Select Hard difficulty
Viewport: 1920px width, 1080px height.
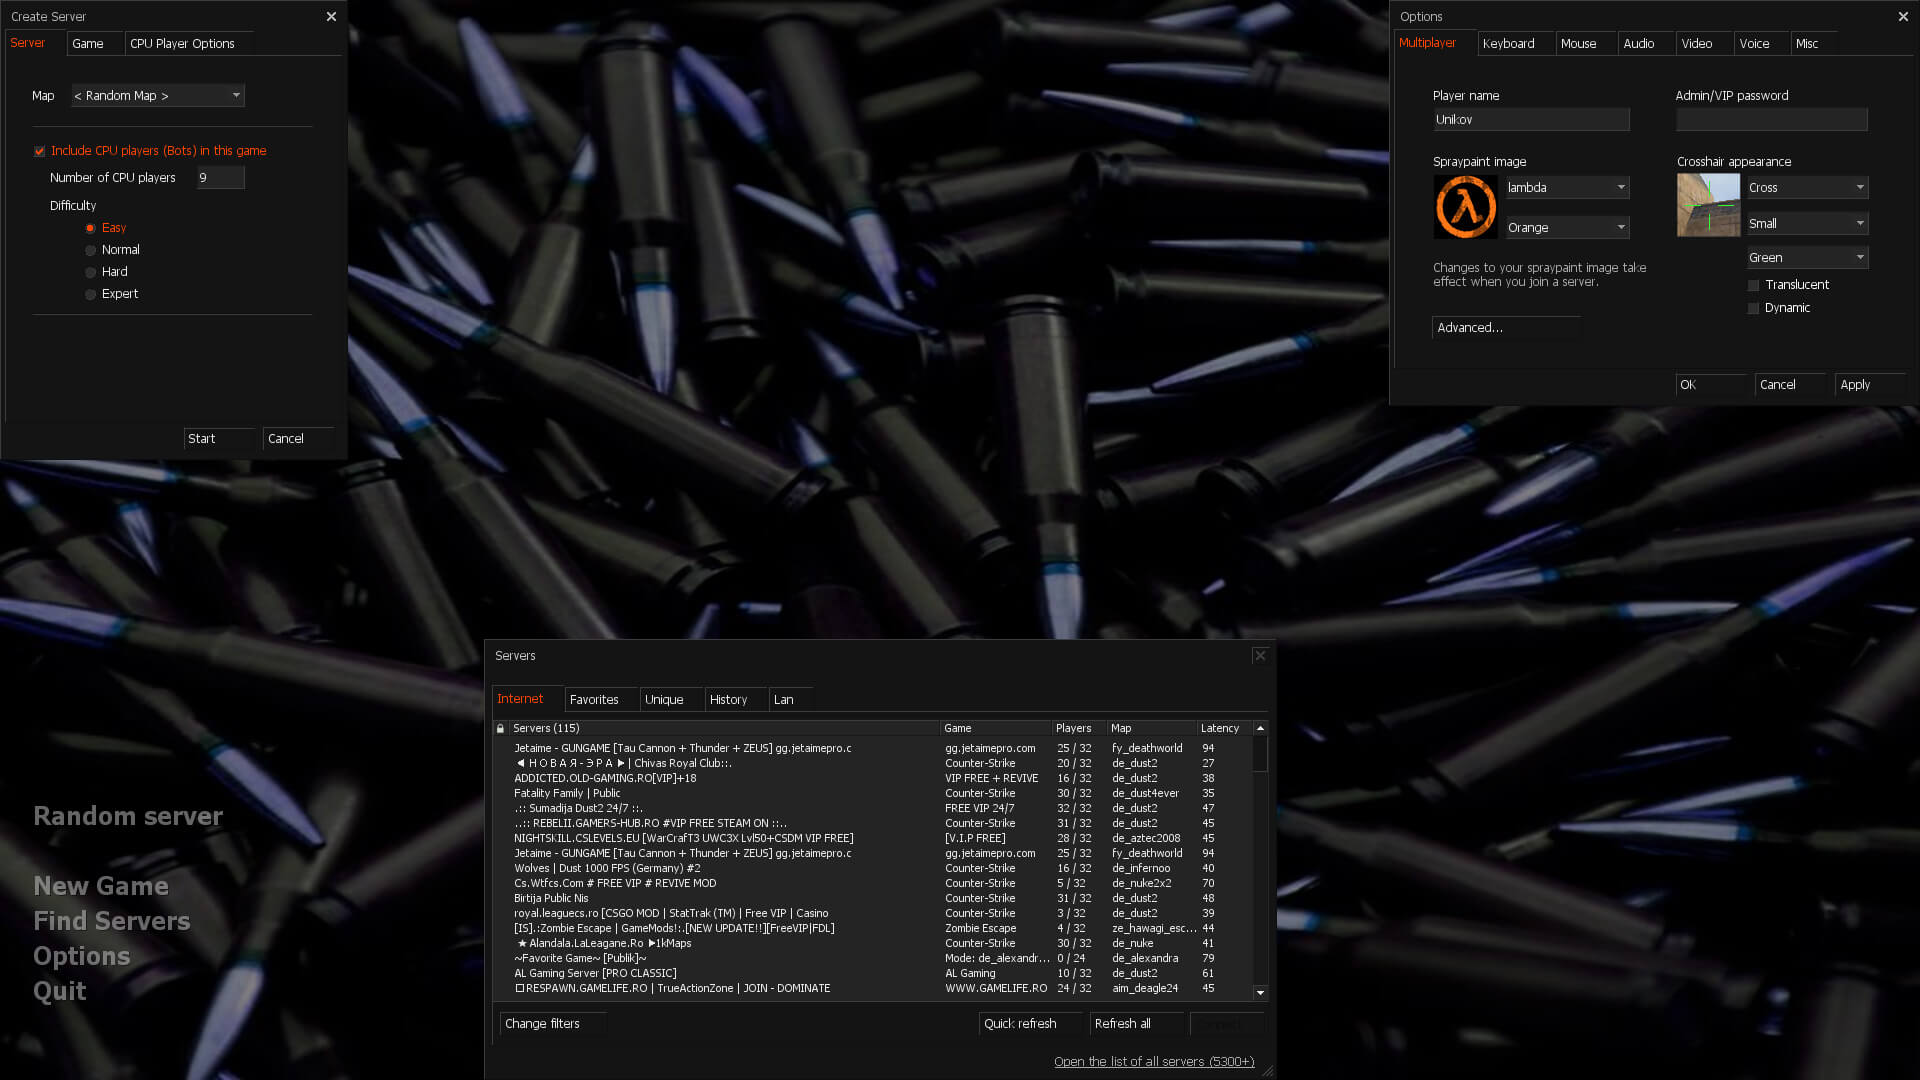pos(91,272)
